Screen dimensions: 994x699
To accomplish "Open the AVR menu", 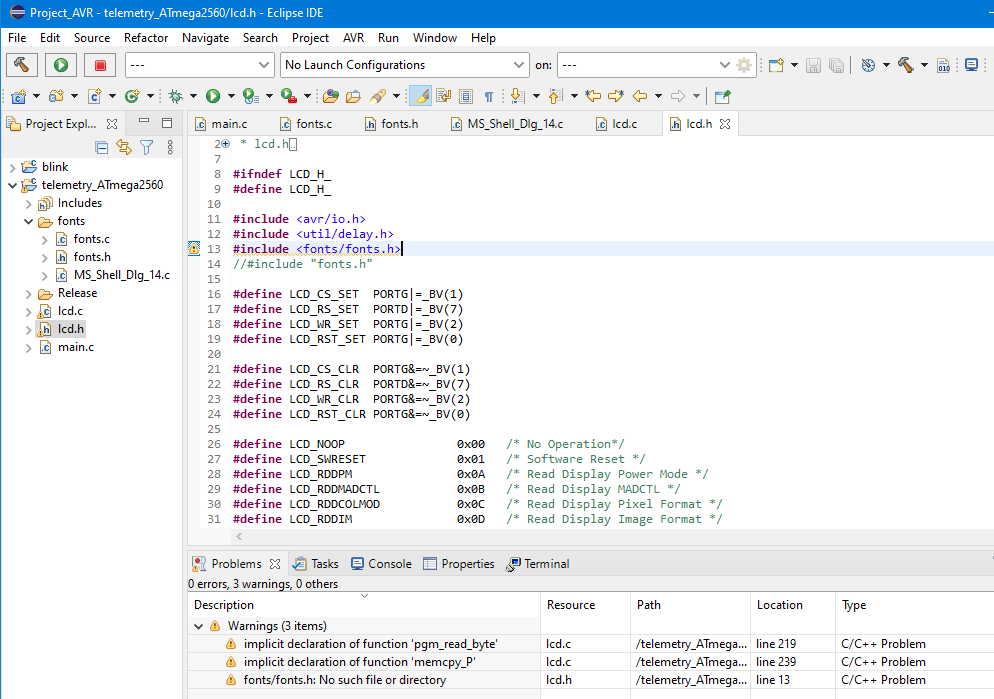I will tap(353, 38).
